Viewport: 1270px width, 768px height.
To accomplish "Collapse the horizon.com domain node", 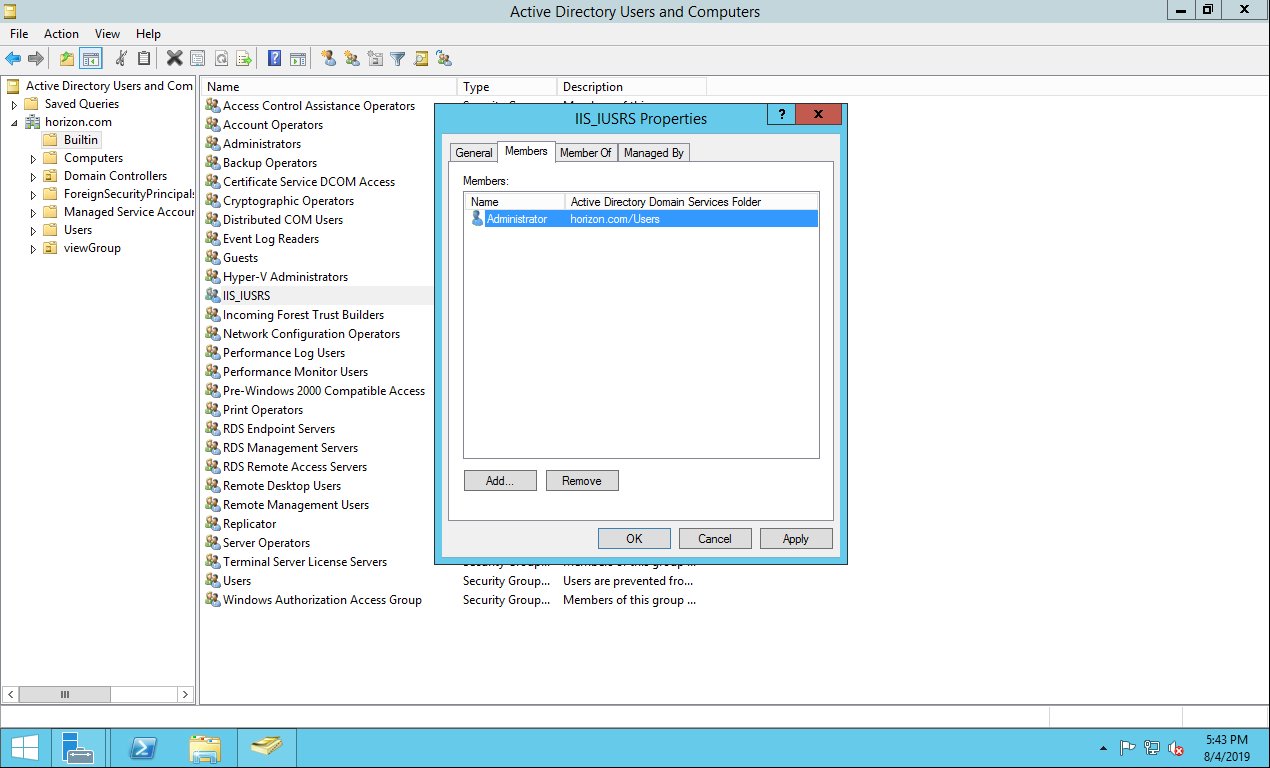I will point(14,123).
